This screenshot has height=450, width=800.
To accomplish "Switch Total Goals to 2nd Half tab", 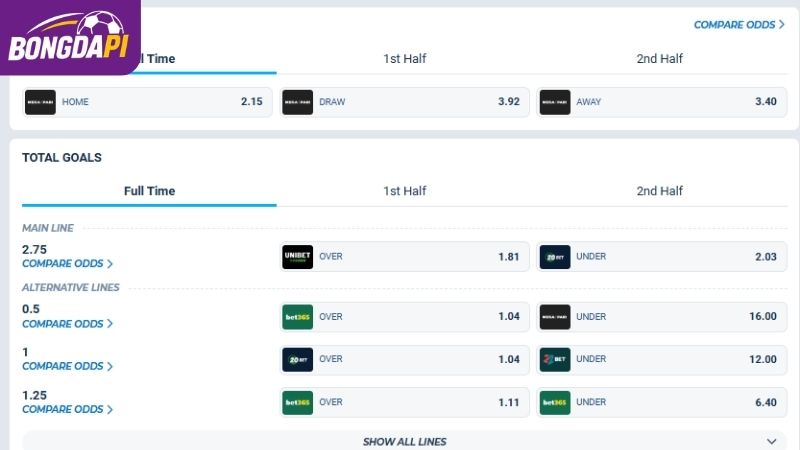I will 659,191.
